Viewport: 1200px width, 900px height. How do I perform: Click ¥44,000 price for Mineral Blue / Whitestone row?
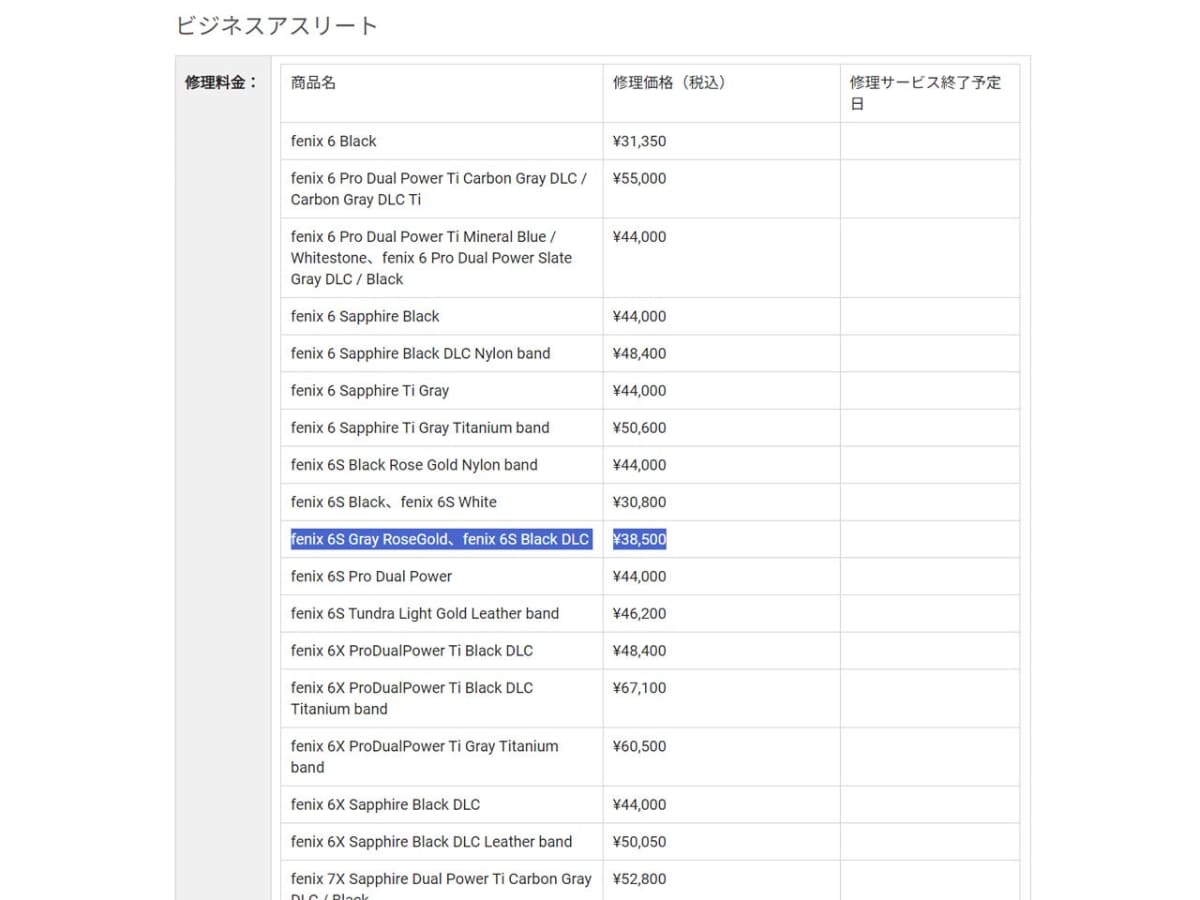[x=639, y=236]
